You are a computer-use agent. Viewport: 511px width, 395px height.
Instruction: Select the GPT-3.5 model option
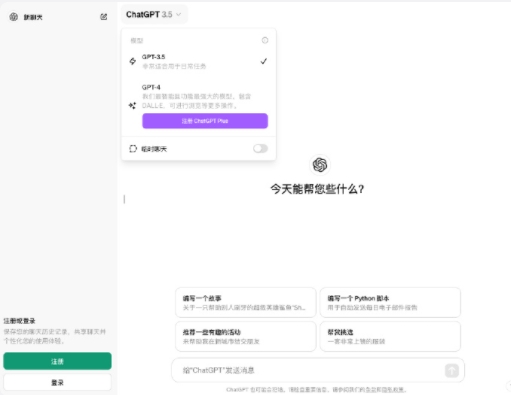tap(199, 61)
